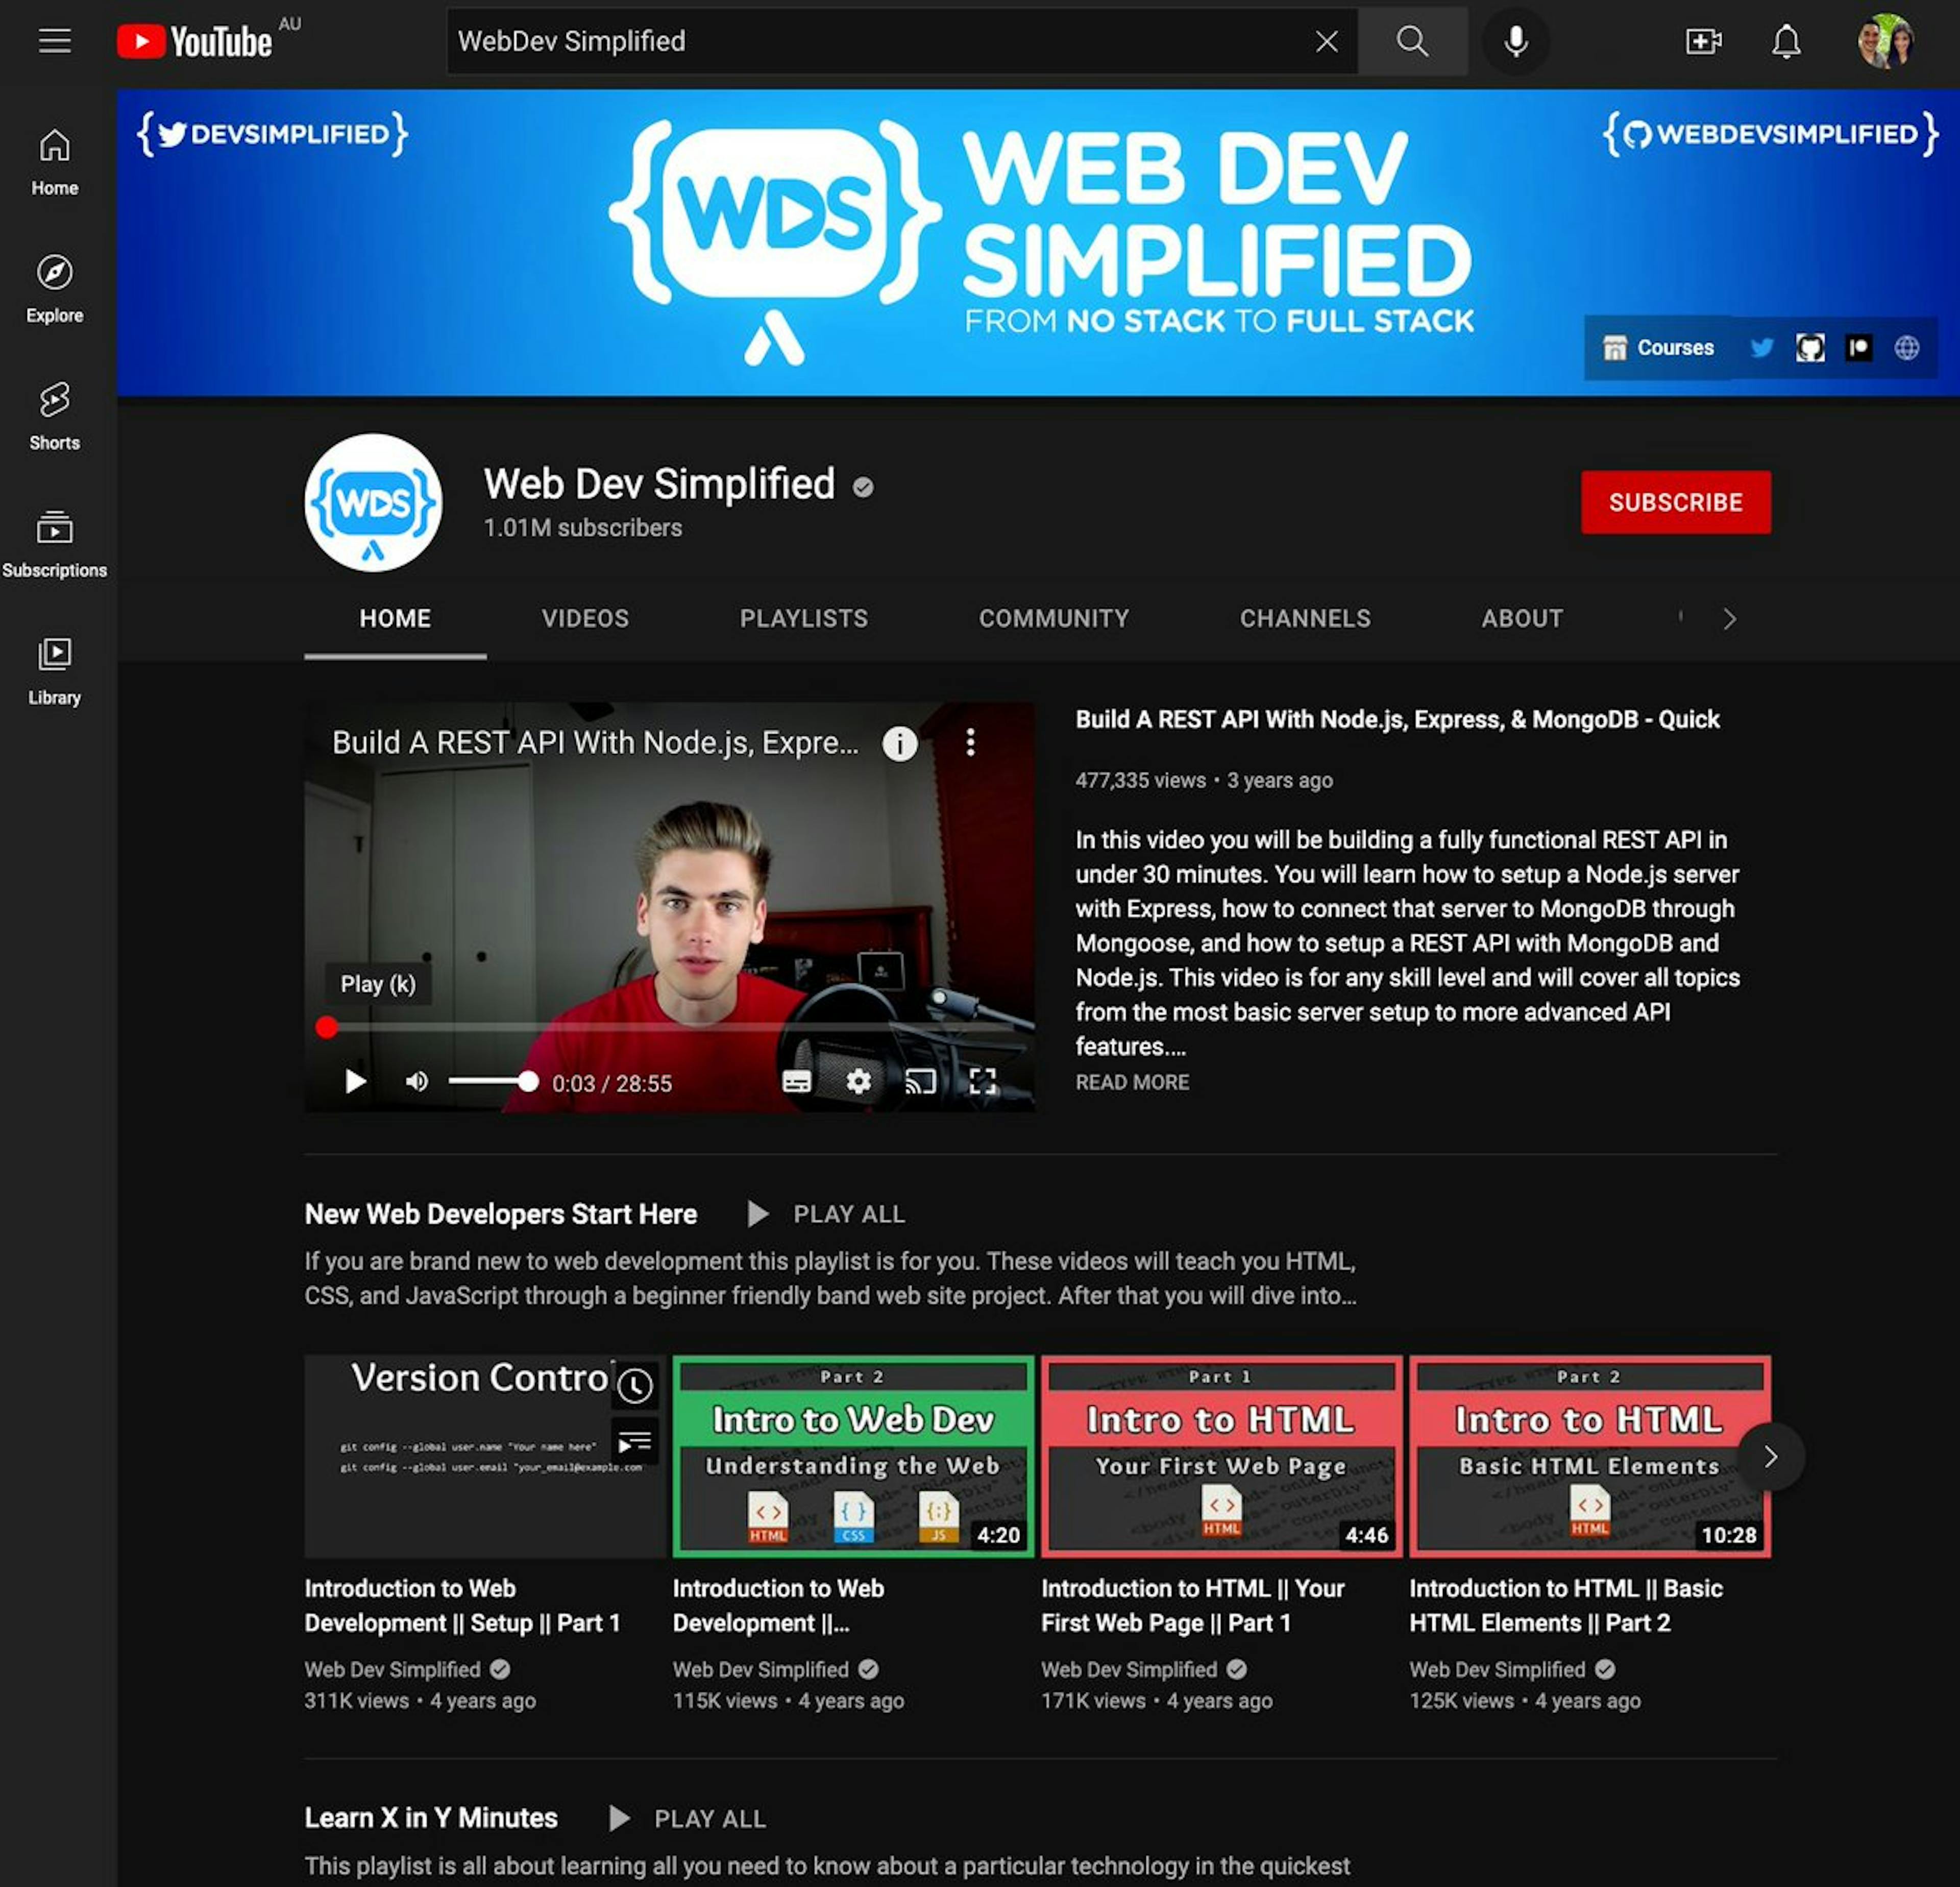
Task: Open the Create video icon
Action: 1703,41
